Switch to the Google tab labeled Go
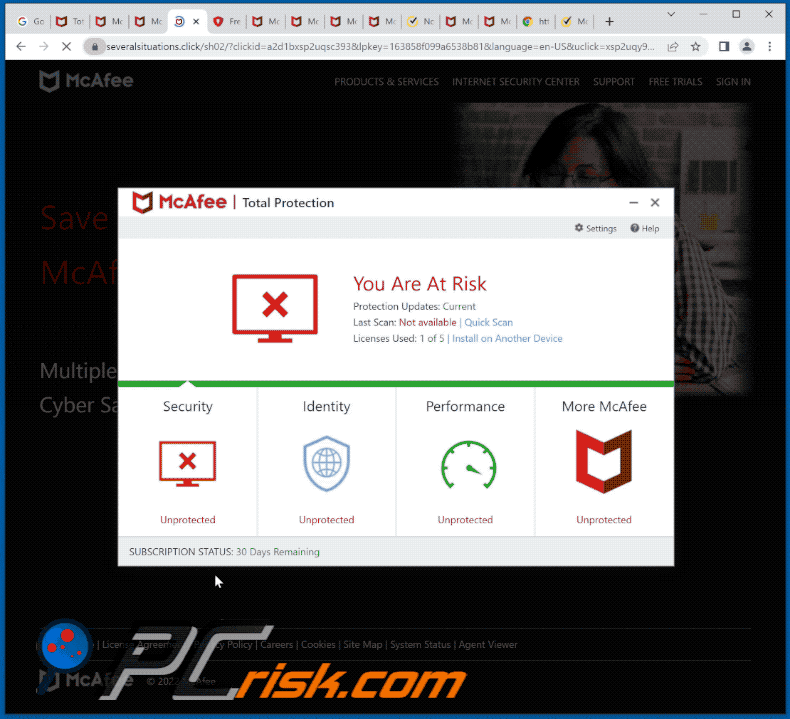This screenshot has height=719, width=790. pyautogui.click(x=31, y=21)
